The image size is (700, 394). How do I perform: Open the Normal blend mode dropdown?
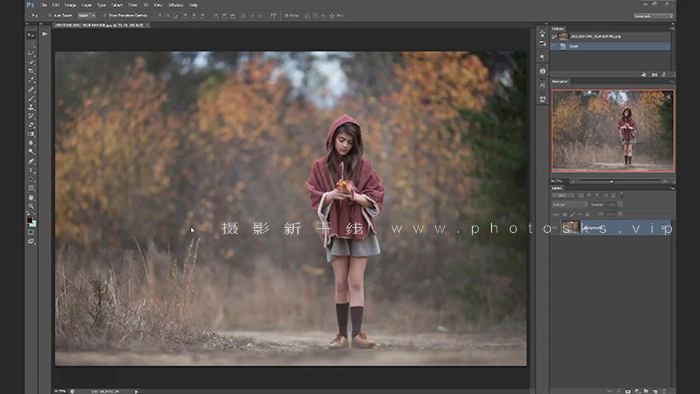570,205
